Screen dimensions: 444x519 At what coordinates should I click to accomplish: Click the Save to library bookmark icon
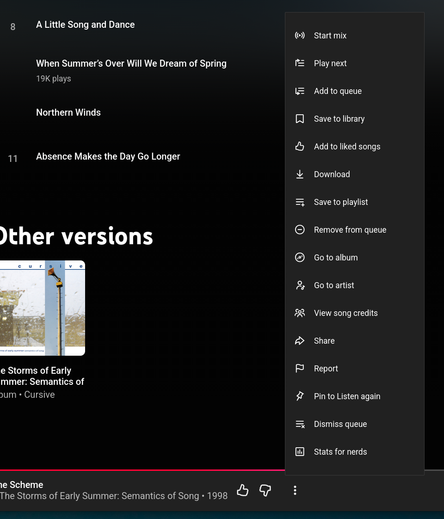point(300,119)
